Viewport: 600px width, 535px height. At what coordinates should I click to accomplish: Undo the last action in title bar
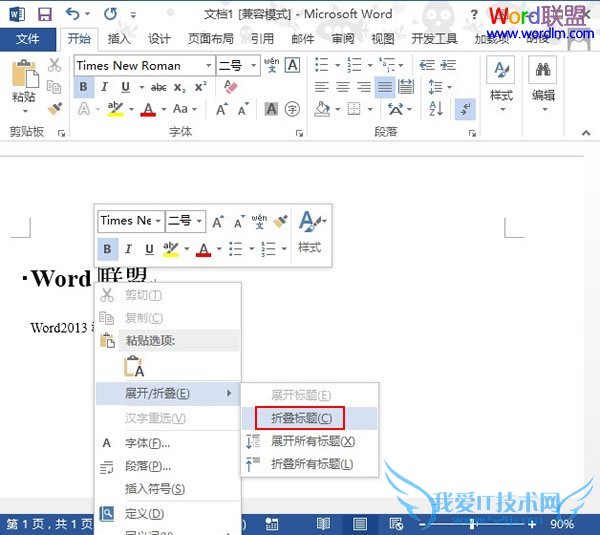72,14
